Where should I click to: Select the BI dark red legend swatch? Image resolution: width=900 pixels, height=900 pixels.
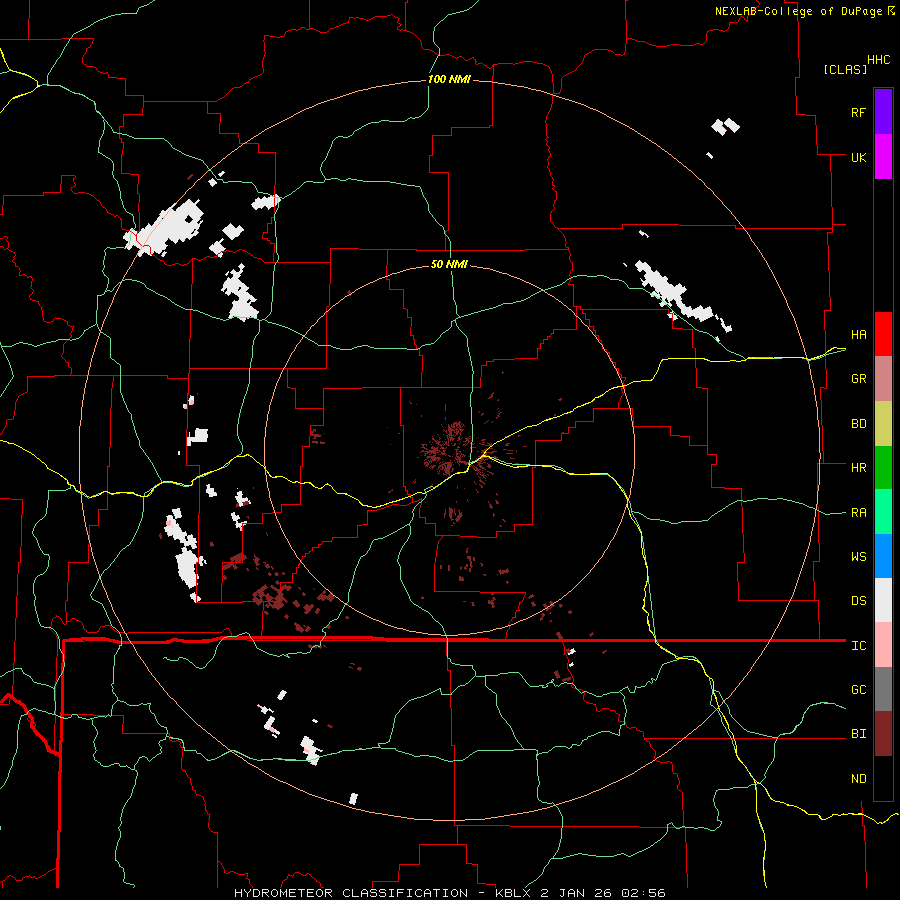(883, 734)
